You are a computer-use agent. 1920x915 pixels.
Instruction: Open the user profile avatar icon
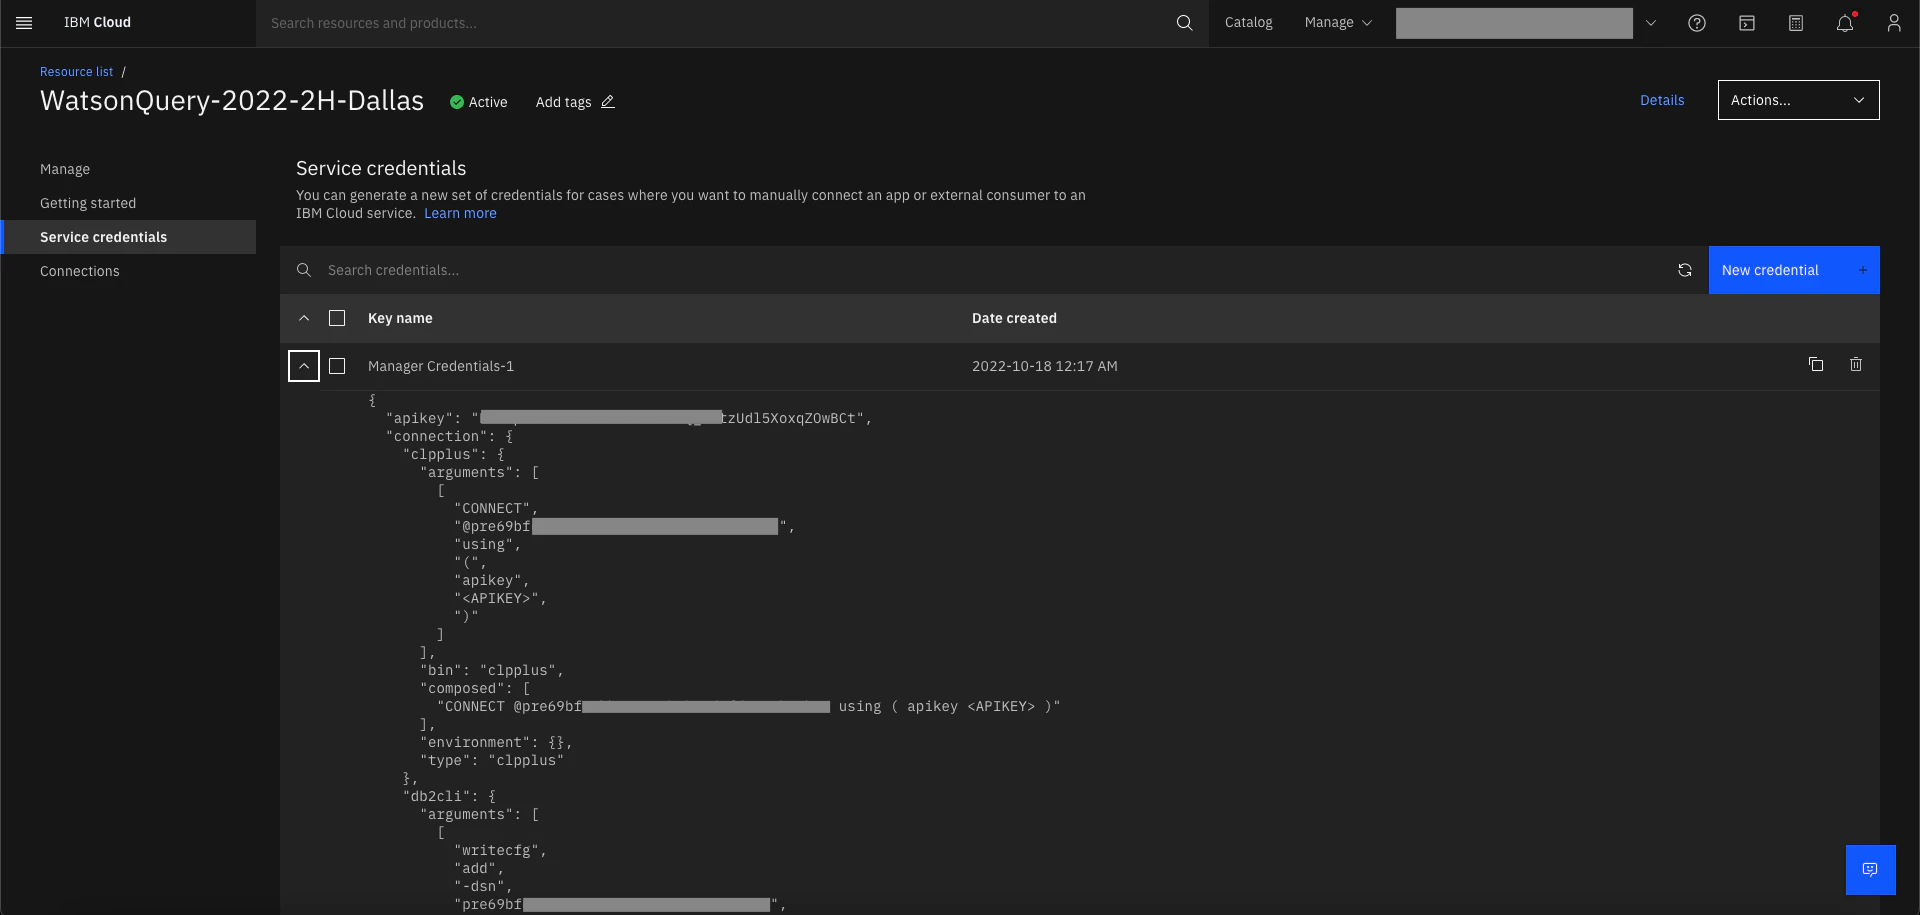point(1894,23)
